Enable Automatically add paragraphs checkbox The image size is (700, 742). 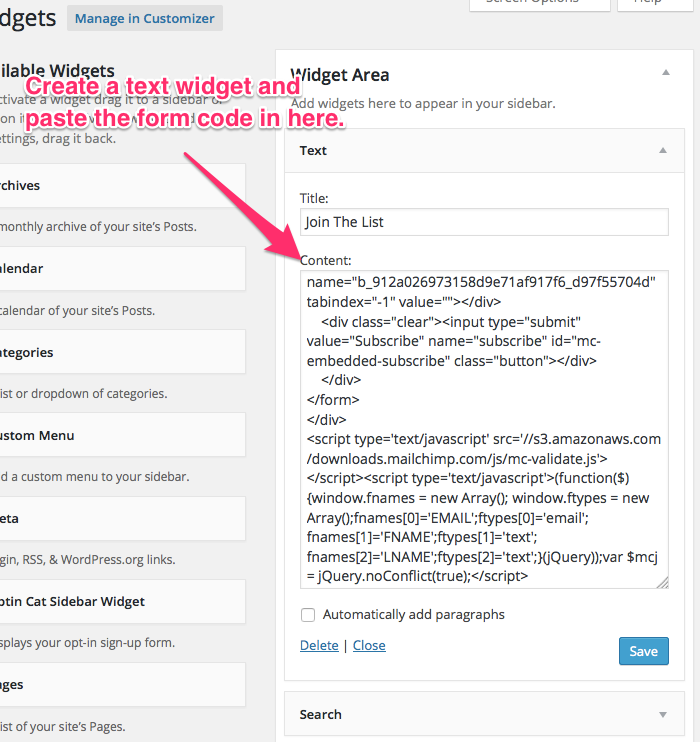308,615
